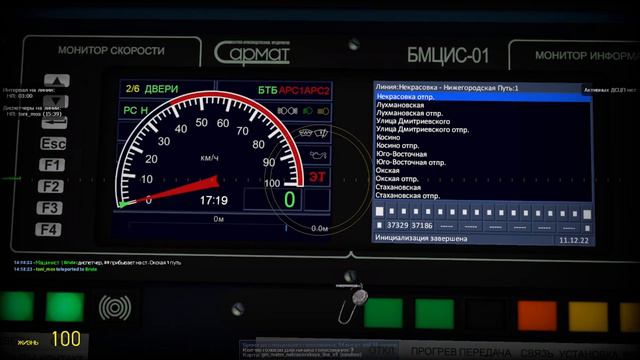Click the F4 key on the console
This screenshot has height=360, width=640.
(49, 229)
